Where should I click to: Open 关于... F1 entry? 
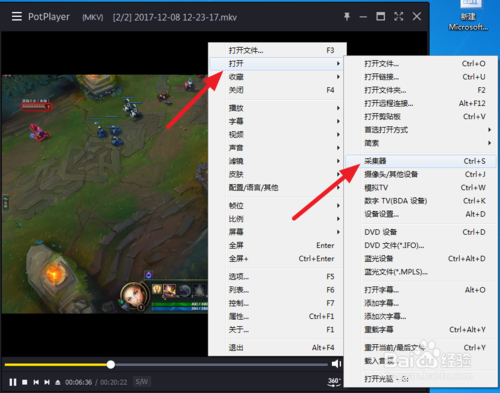coord(277,330)
